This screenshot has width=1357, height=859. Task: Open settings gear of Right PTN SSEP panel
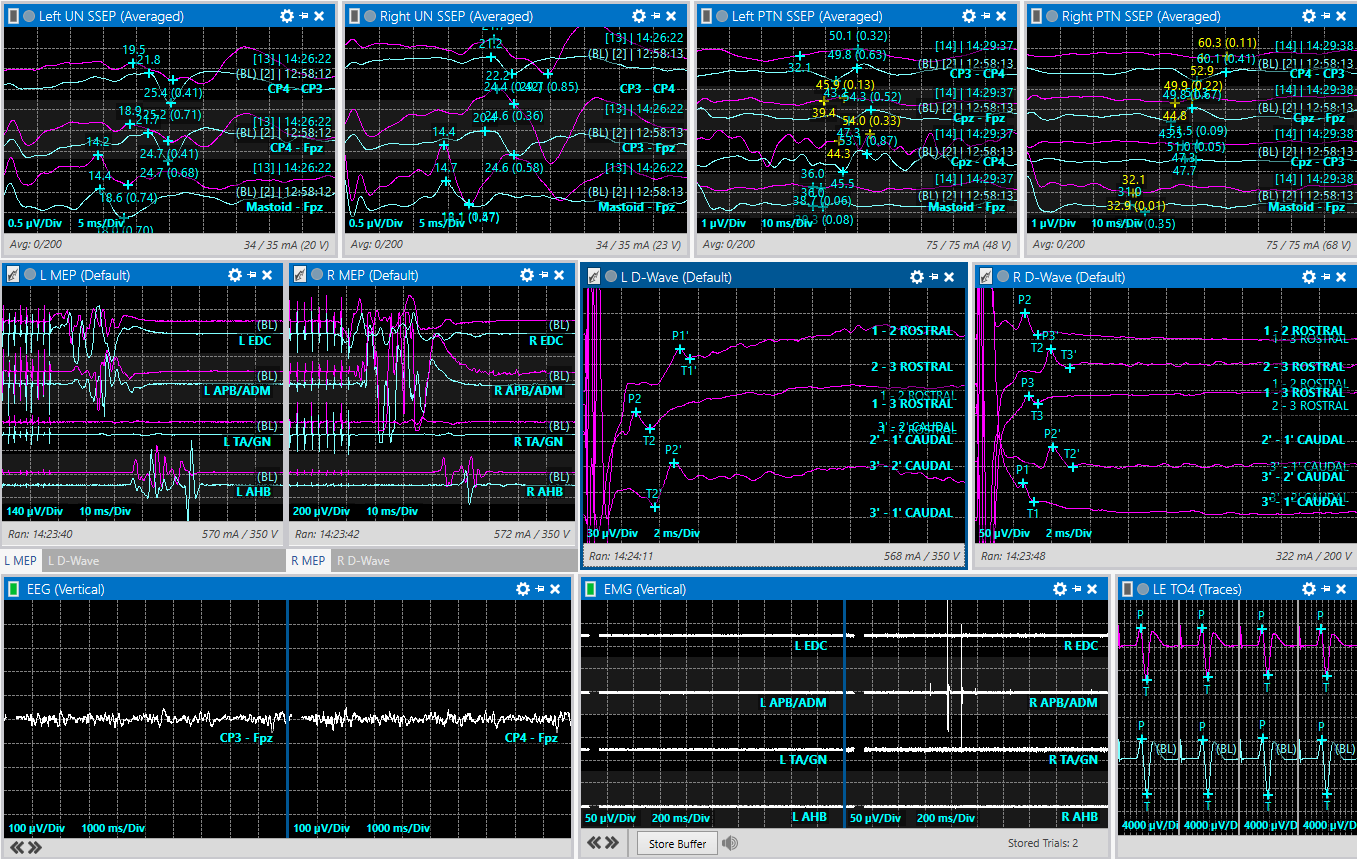pyautogui.click(x=1309, y=16)
